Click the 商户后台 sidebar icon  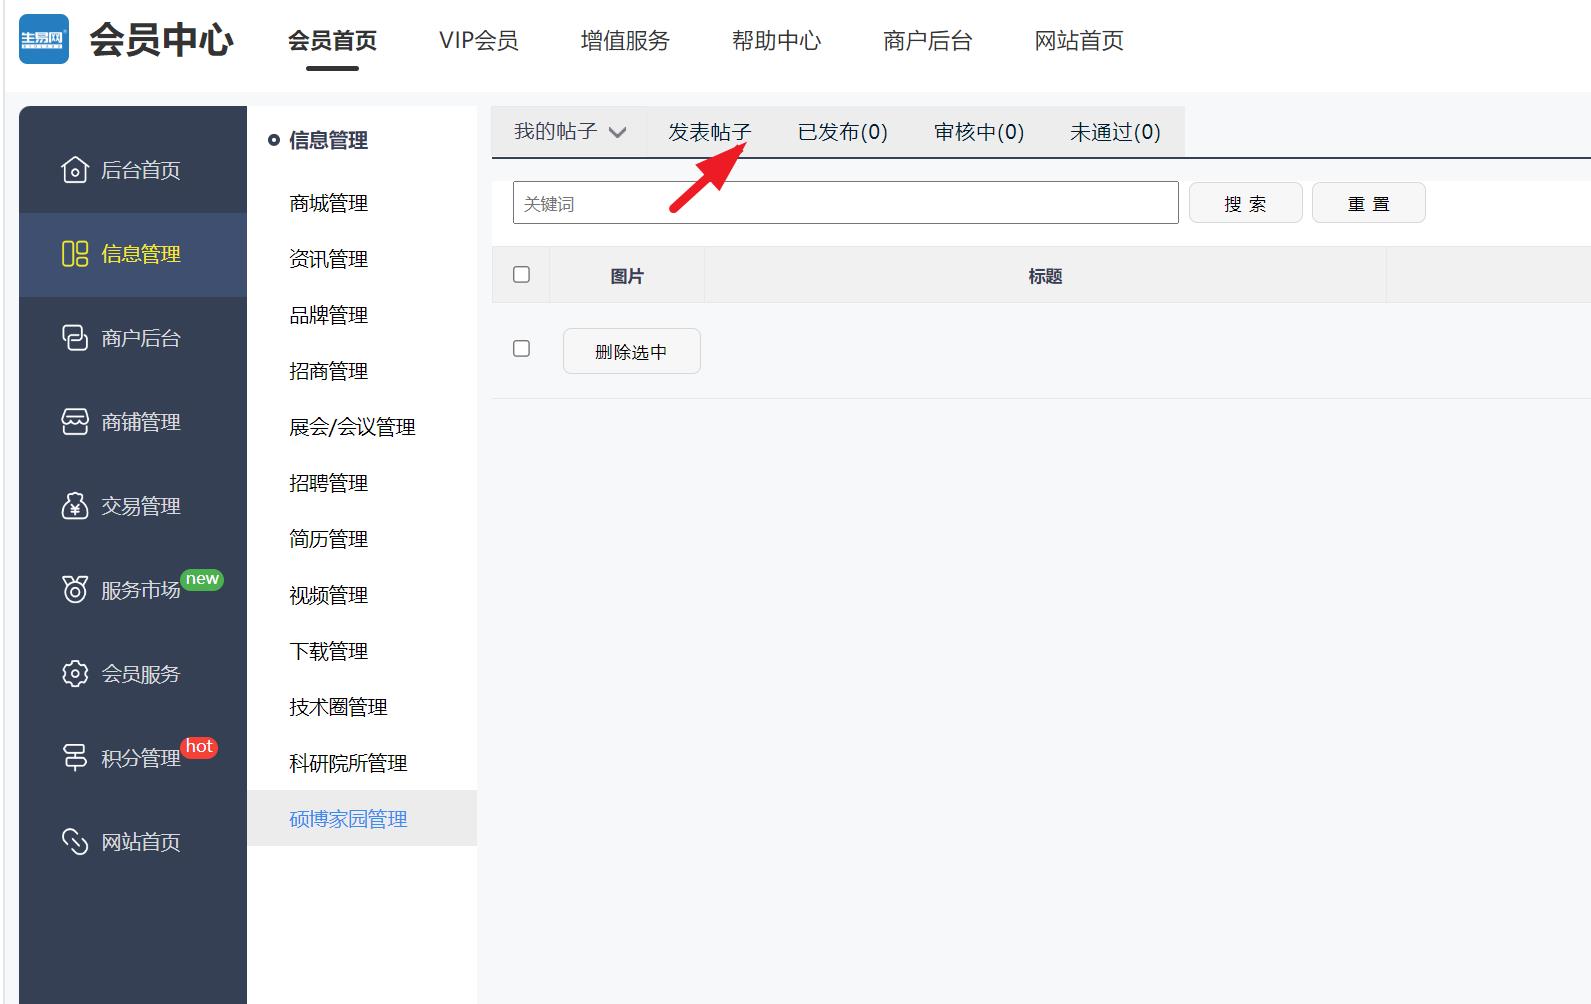(x=75, y=338)
